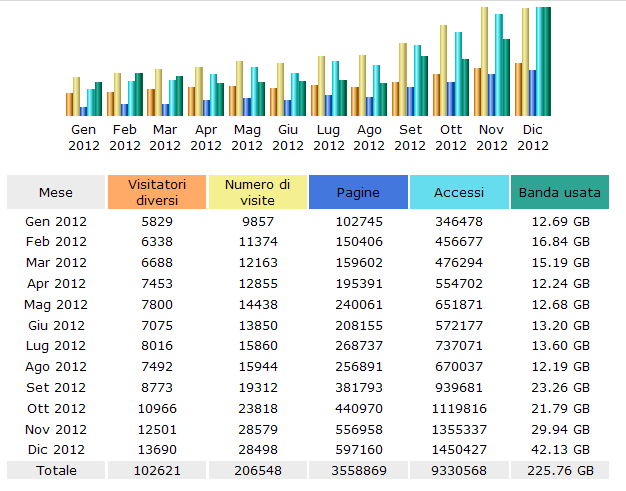Click total visitors value 102621
Viewport: 626px width, 491px height.
click(x=157, y=471)
